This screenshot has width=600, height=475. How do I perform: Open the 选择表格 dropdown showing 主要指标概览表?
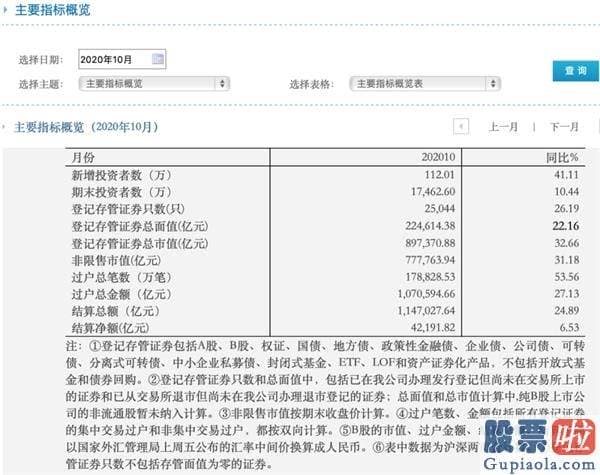425,84
